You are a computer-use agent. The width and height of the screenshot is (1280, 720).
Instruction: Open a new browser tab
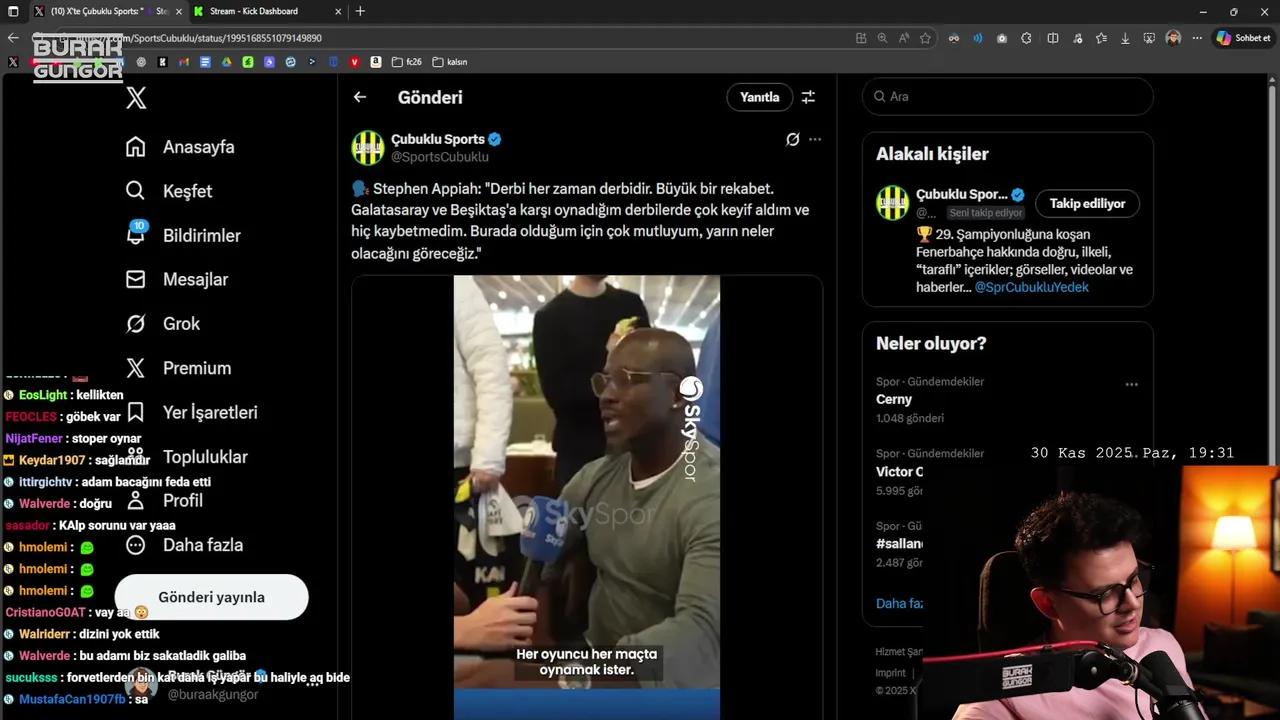coord(360,11)
